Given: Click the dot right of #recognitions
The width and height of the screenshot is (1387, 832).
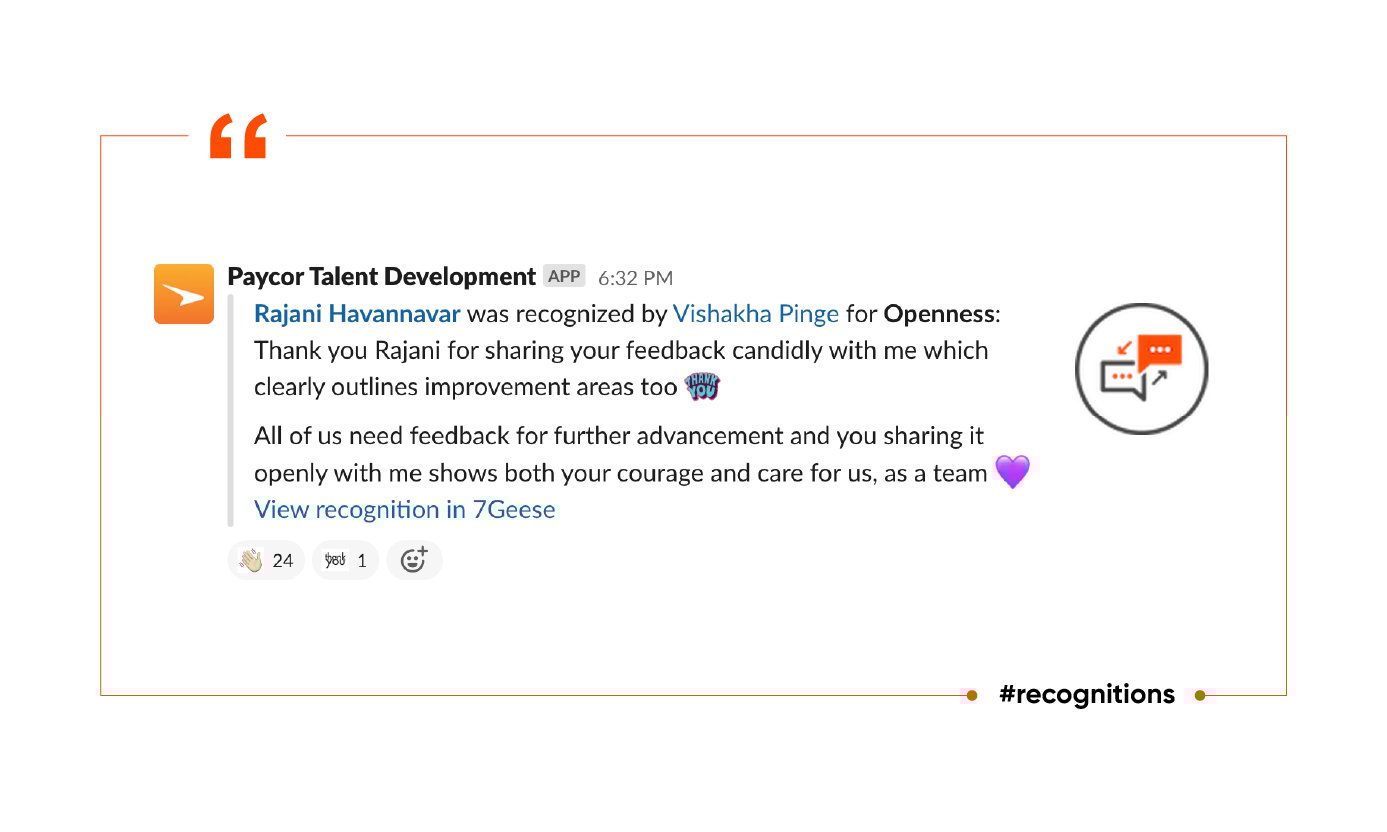Looking at the screenshot, I should [x=1200, y=696].
